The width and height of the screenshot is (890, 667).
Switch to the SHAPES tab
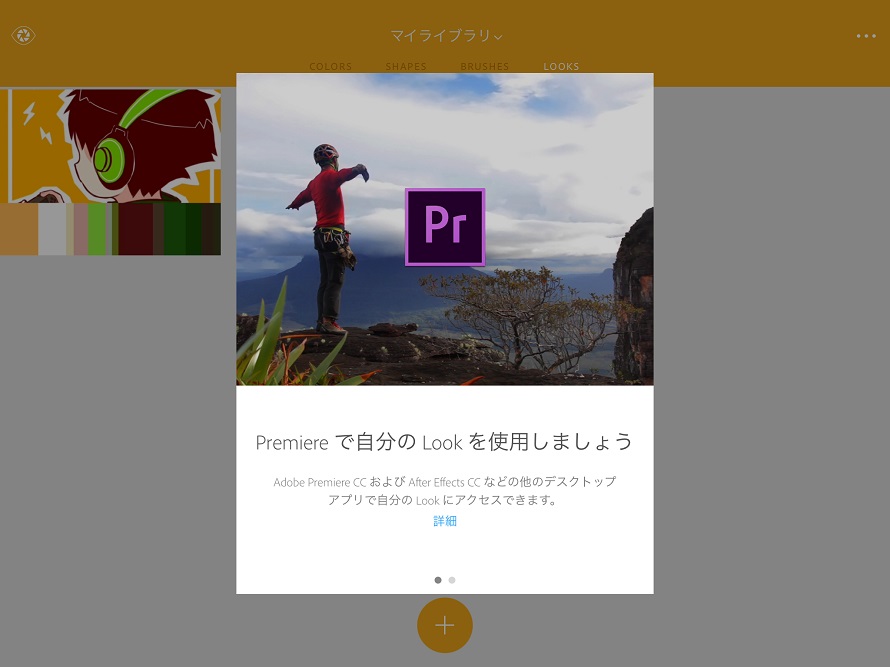point(406,66)
